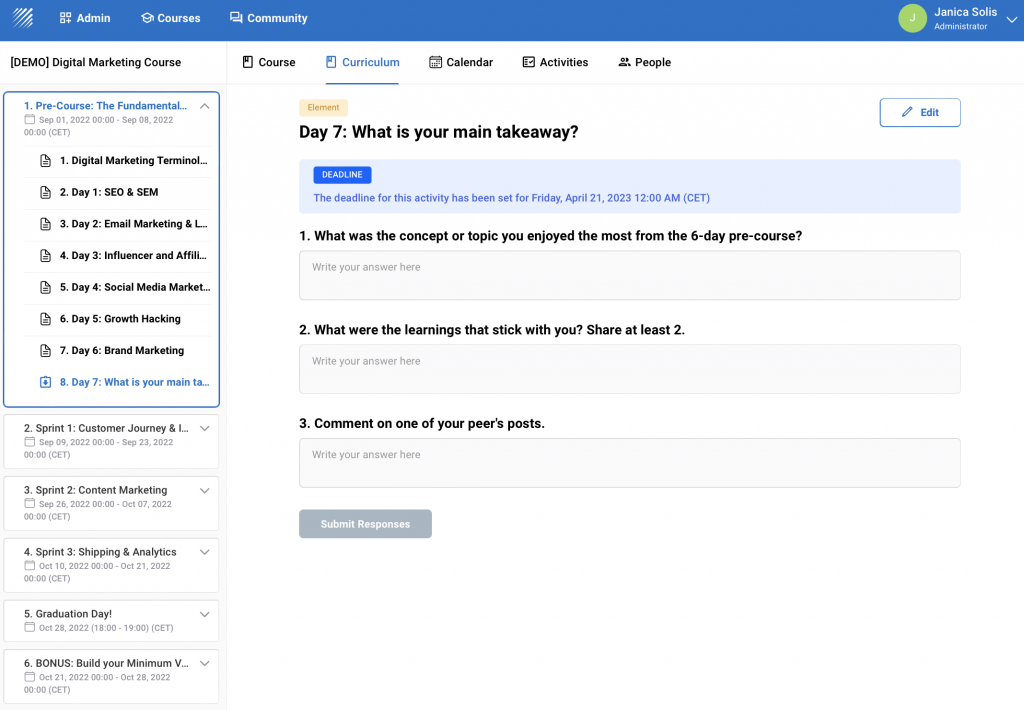The height and width of the screenshot is (710, 1024).
Task: Open the Community menu in top bar
Action: [x=268, y=18]
